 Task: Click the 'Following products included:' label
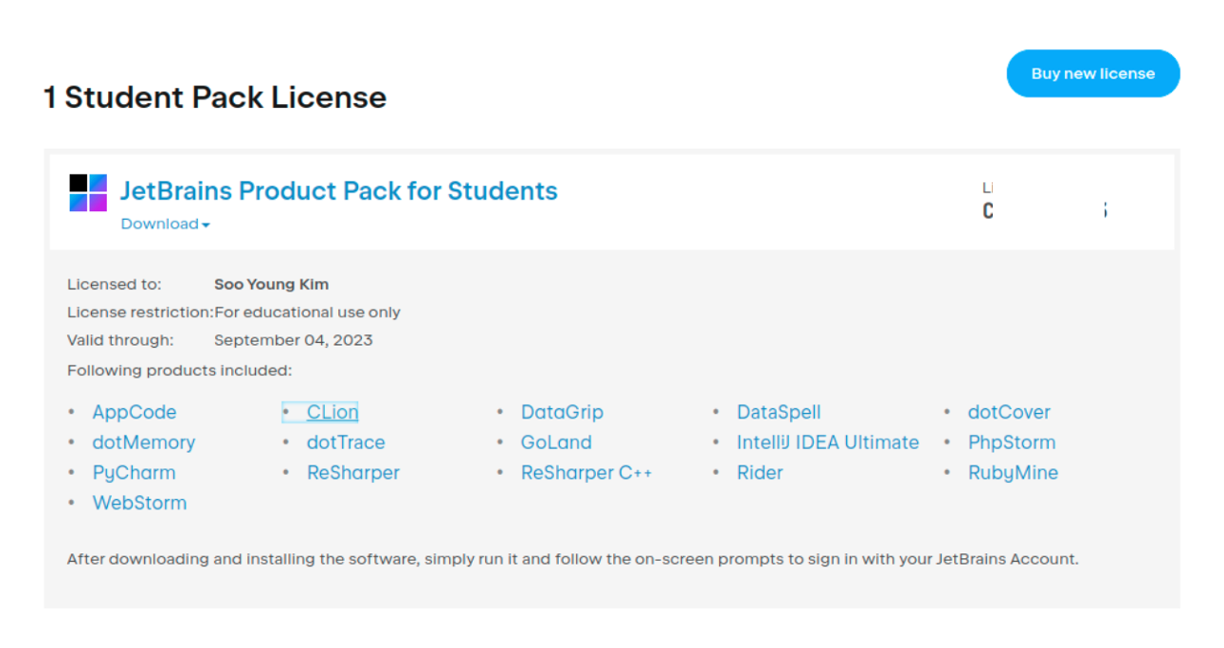(179, 371)
